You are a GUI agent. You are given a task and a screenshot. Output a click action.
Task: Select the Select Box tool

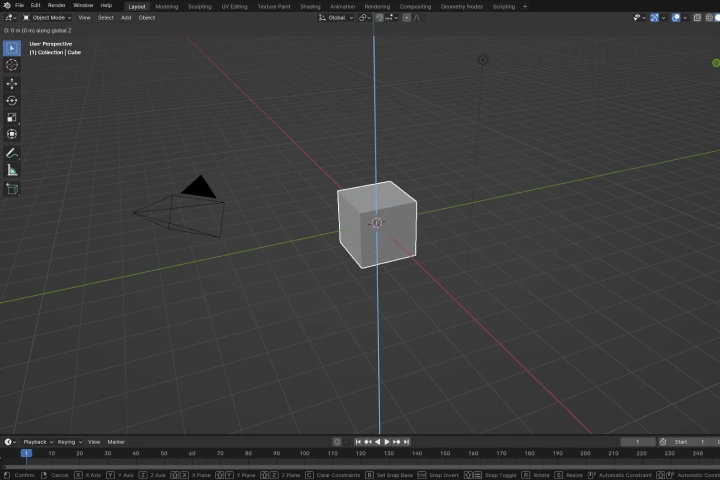click(12, 48)
